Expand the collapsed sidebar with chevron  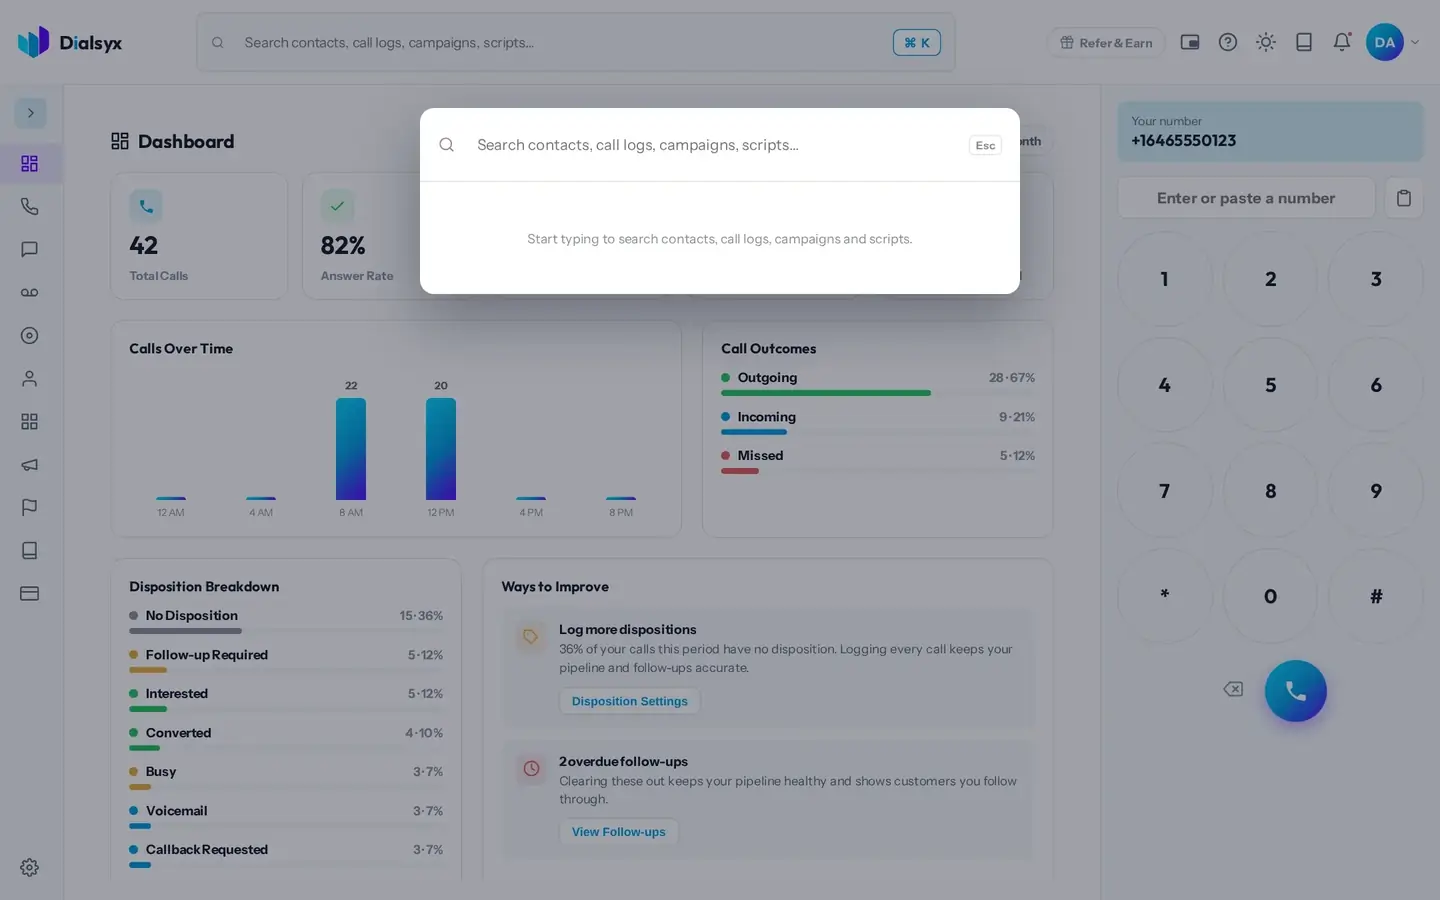point(30,113)
